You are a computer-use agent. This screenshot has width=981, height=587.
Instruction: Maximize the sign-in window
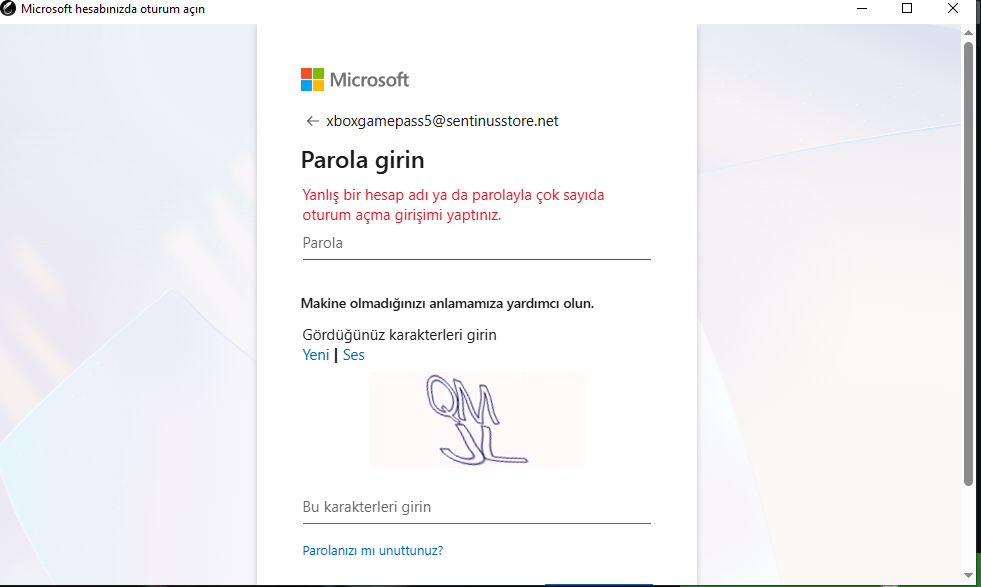coord(907,9)
